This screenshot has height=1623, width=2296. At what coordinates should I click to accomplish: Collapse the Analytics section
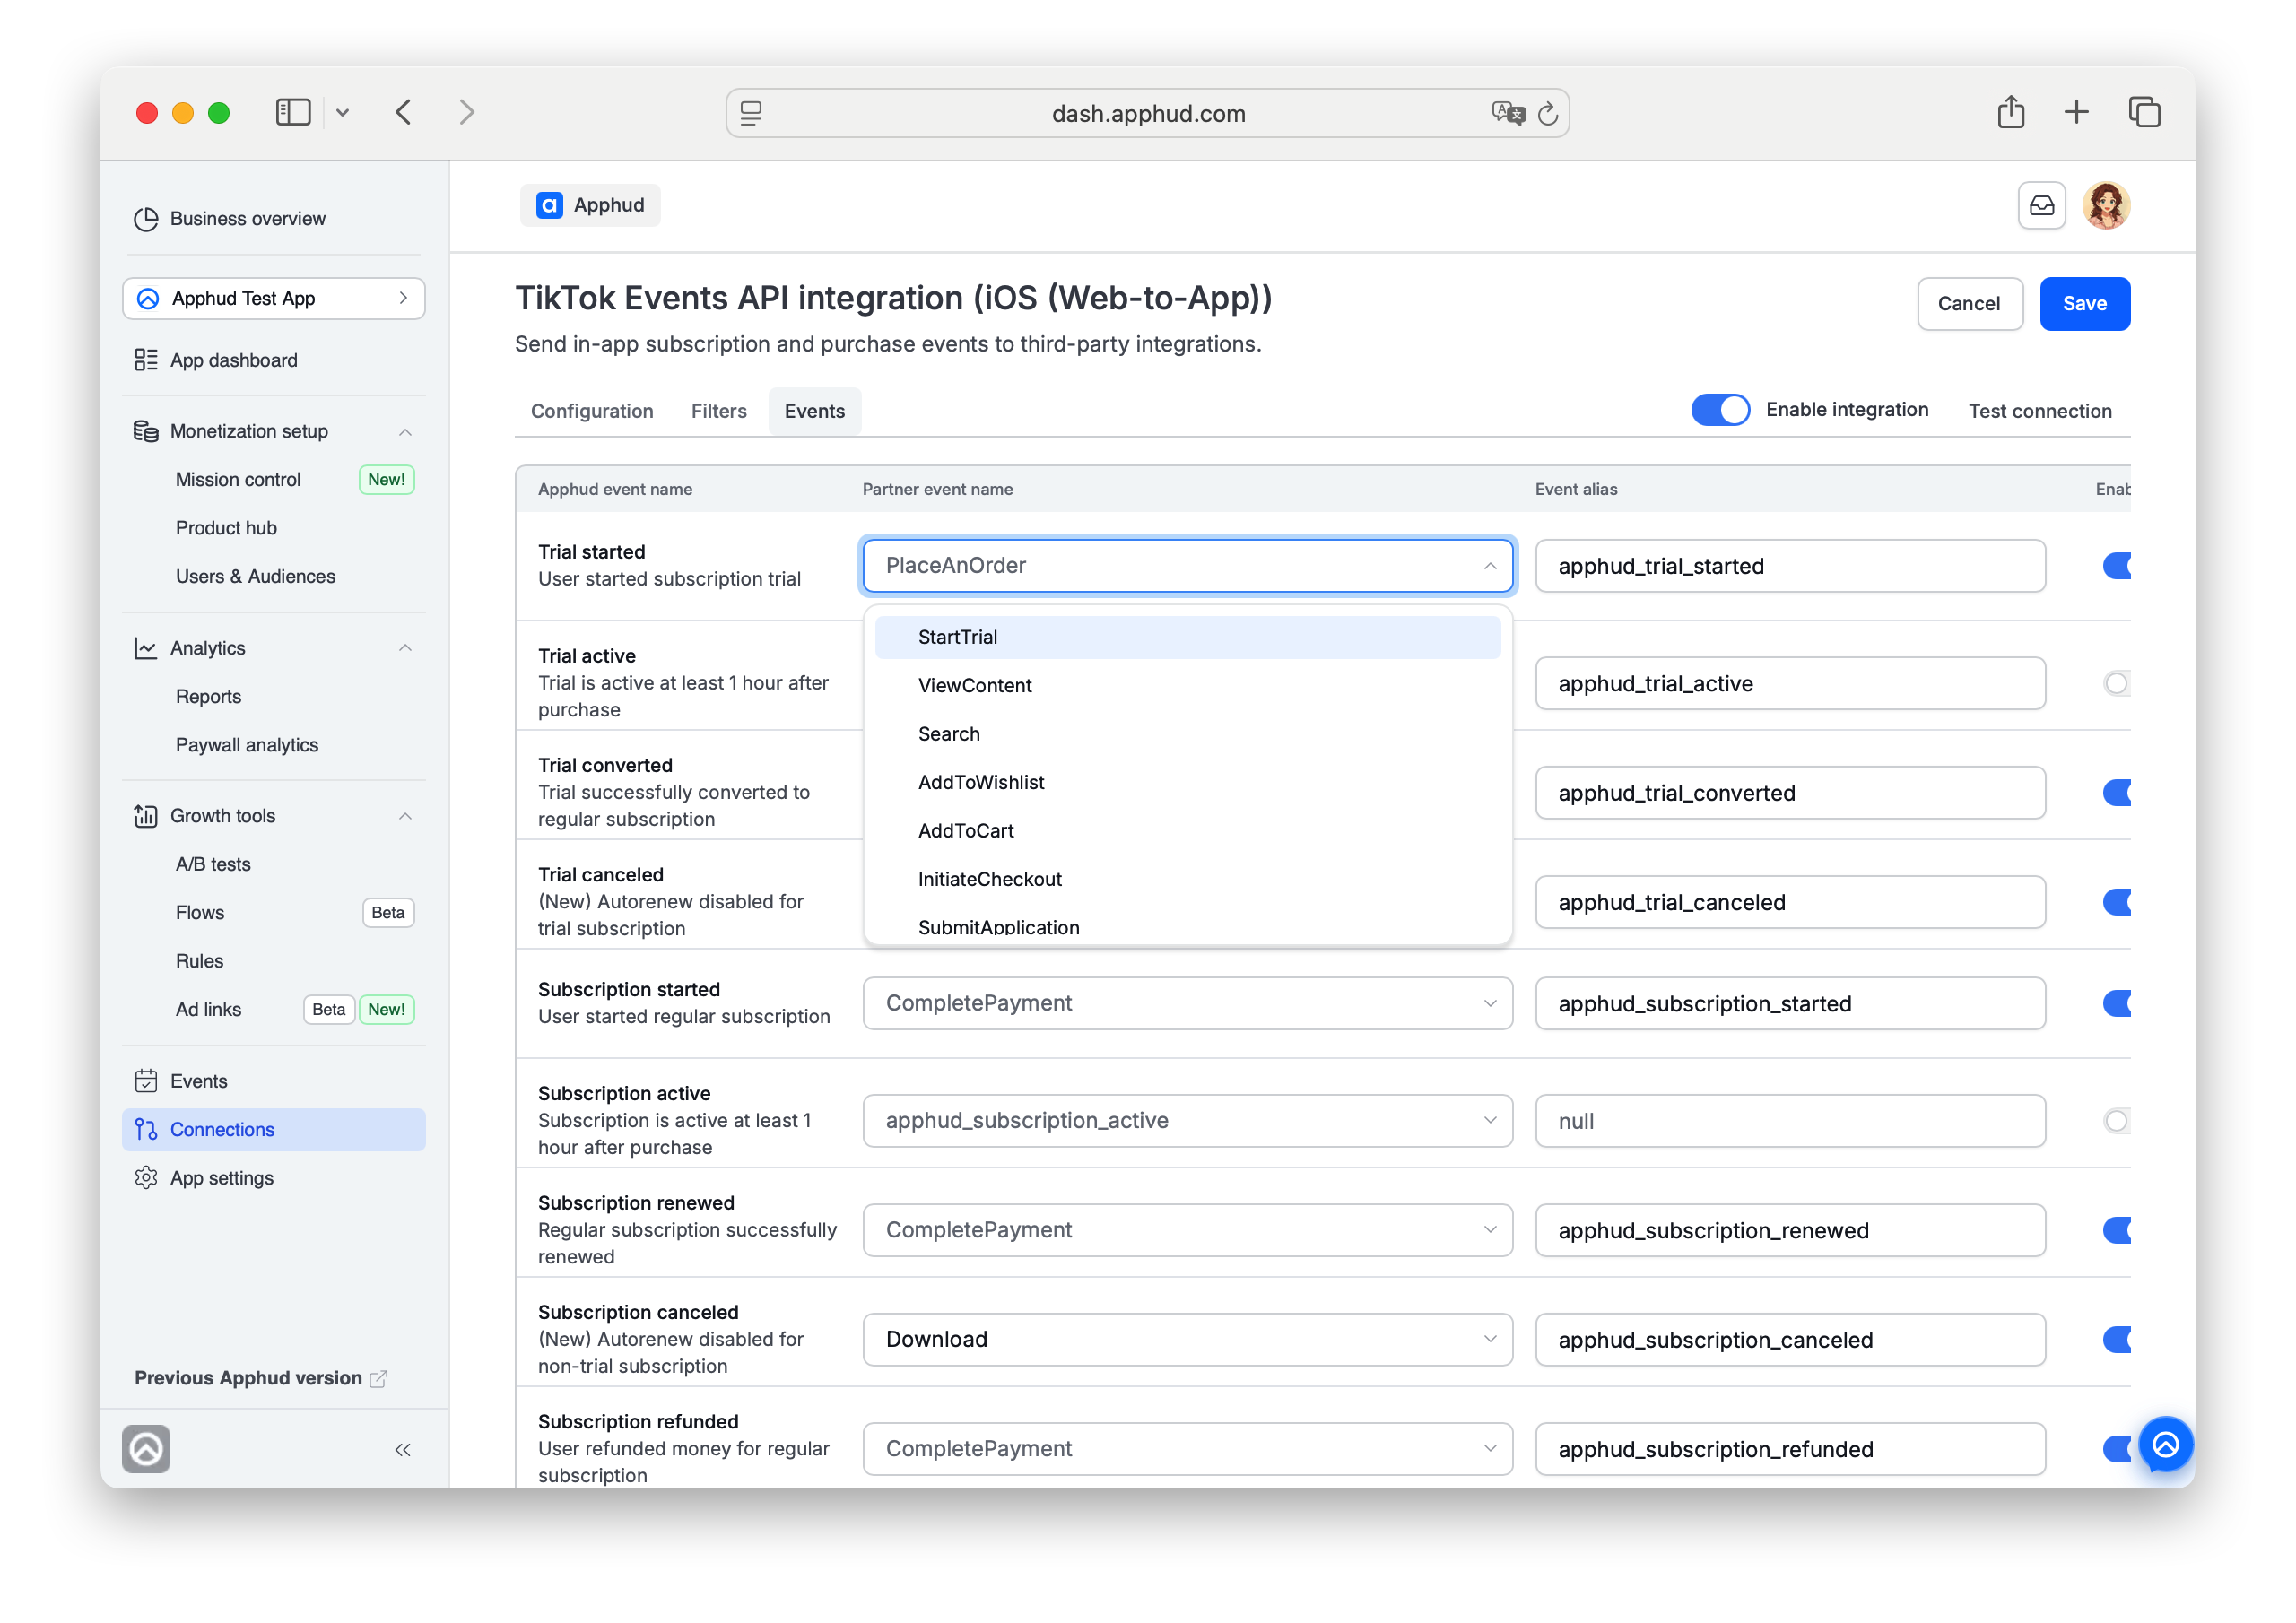pos(405,648)
